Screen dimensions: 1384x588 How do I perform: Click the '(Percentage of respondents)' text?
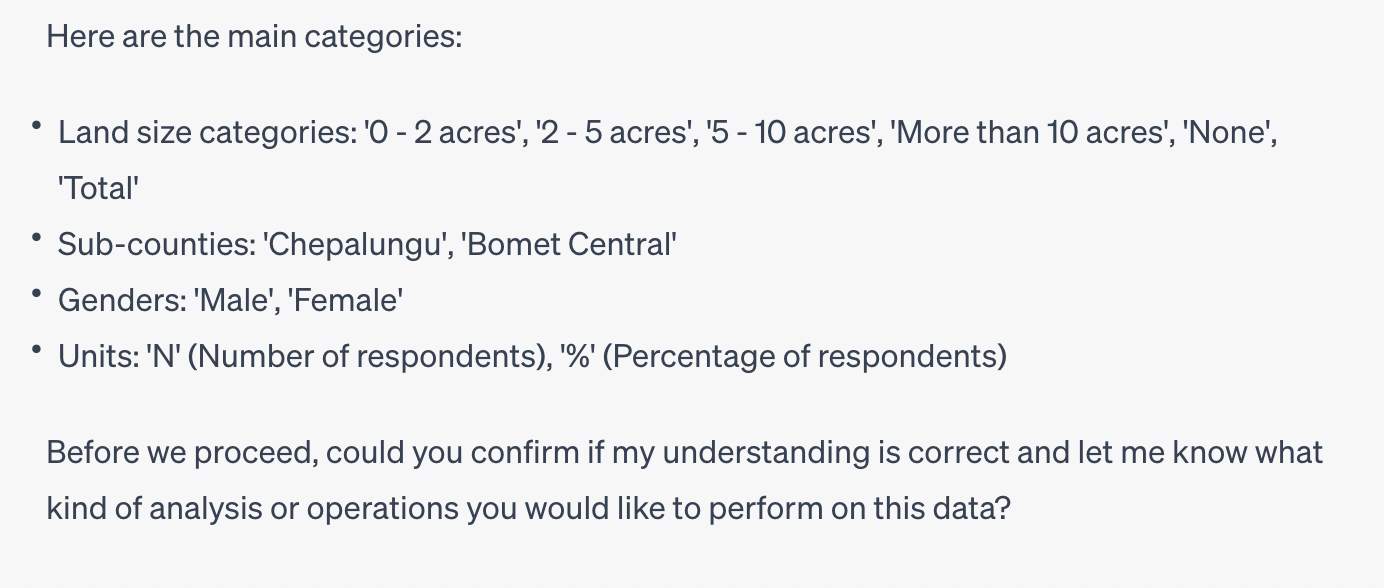tap(804, 356)
